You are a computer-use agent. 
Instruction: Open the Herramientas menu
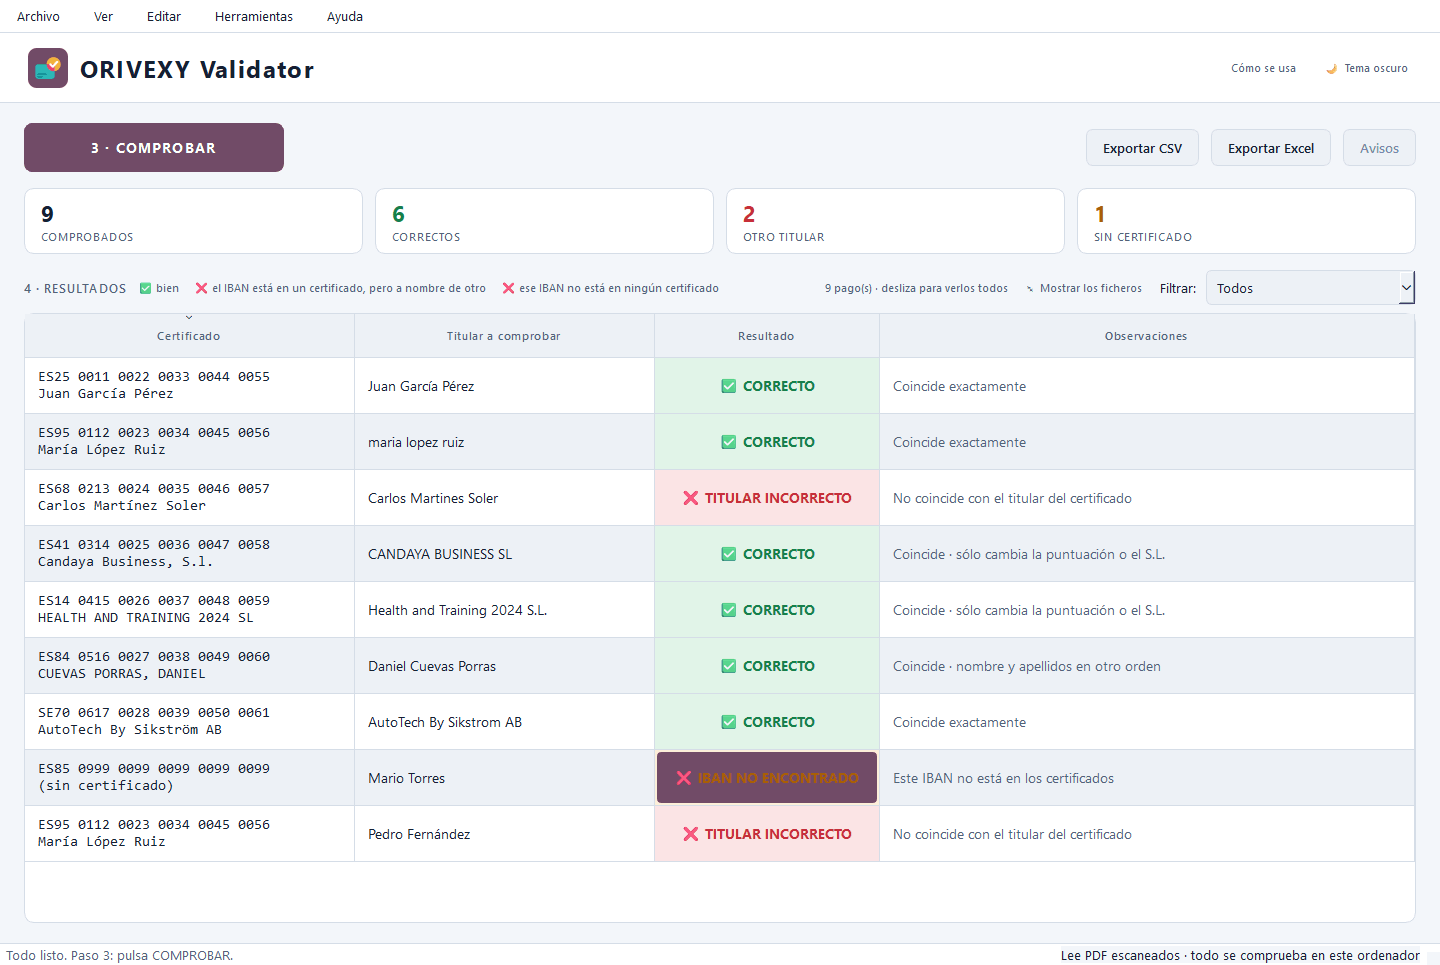[254, 17]
